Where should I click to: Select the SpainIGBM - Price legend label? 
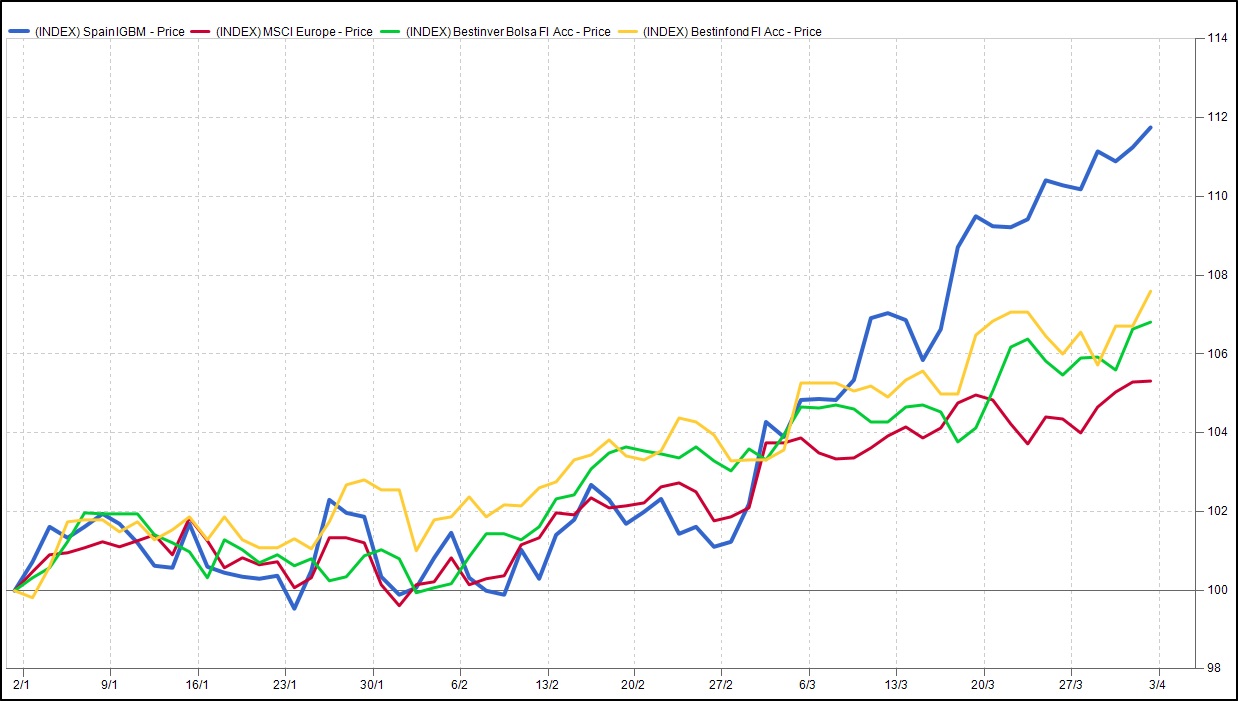coord(110,32)
